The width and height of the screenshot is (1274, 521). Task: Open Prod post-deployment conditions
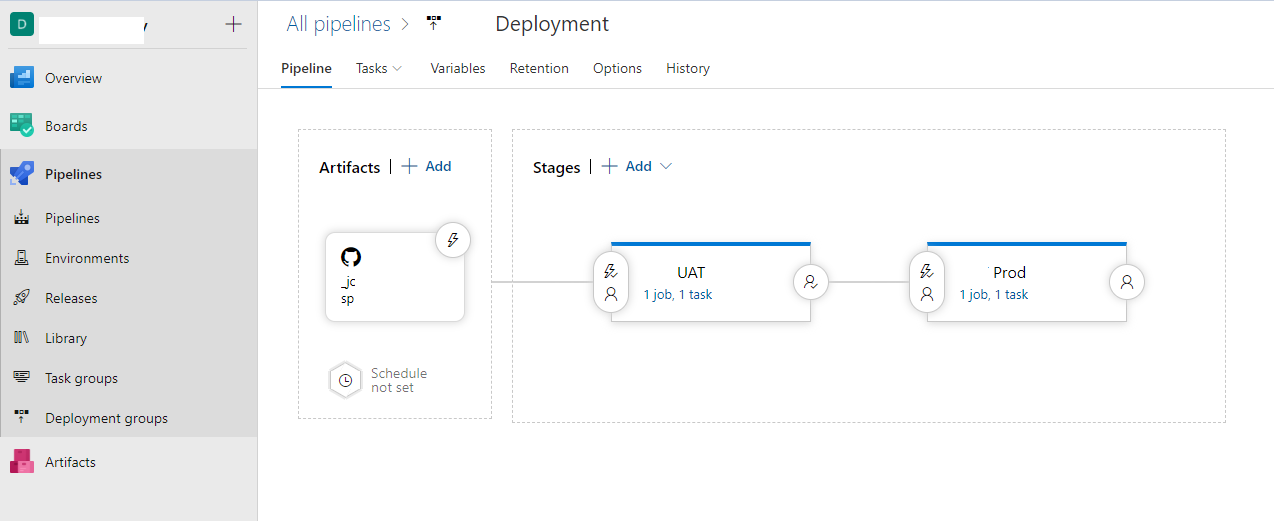(x=1127, y=282)
